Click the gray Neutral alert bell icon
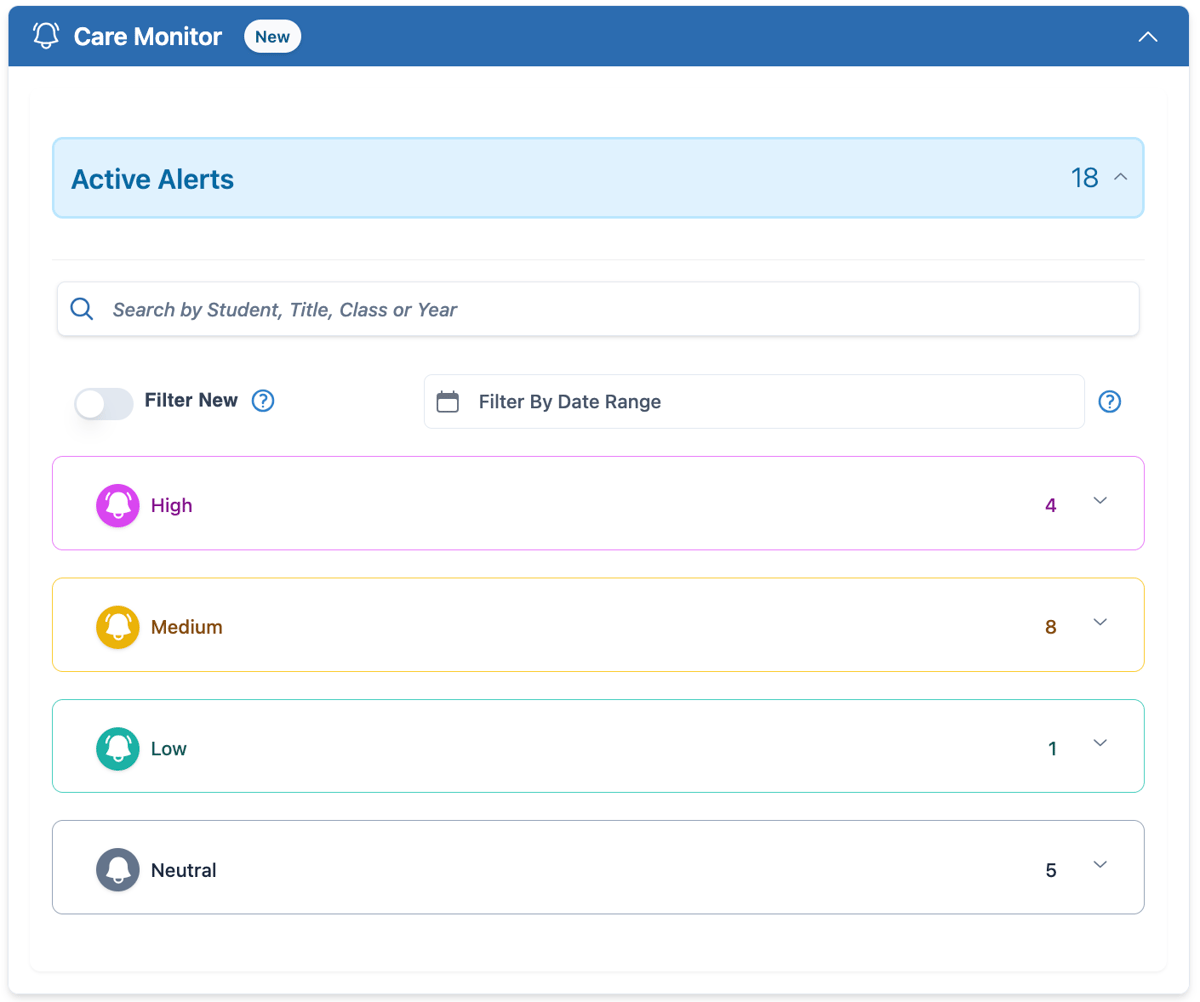The height and width of the screenshot is (1002, 1200). (x=117, y=869)
